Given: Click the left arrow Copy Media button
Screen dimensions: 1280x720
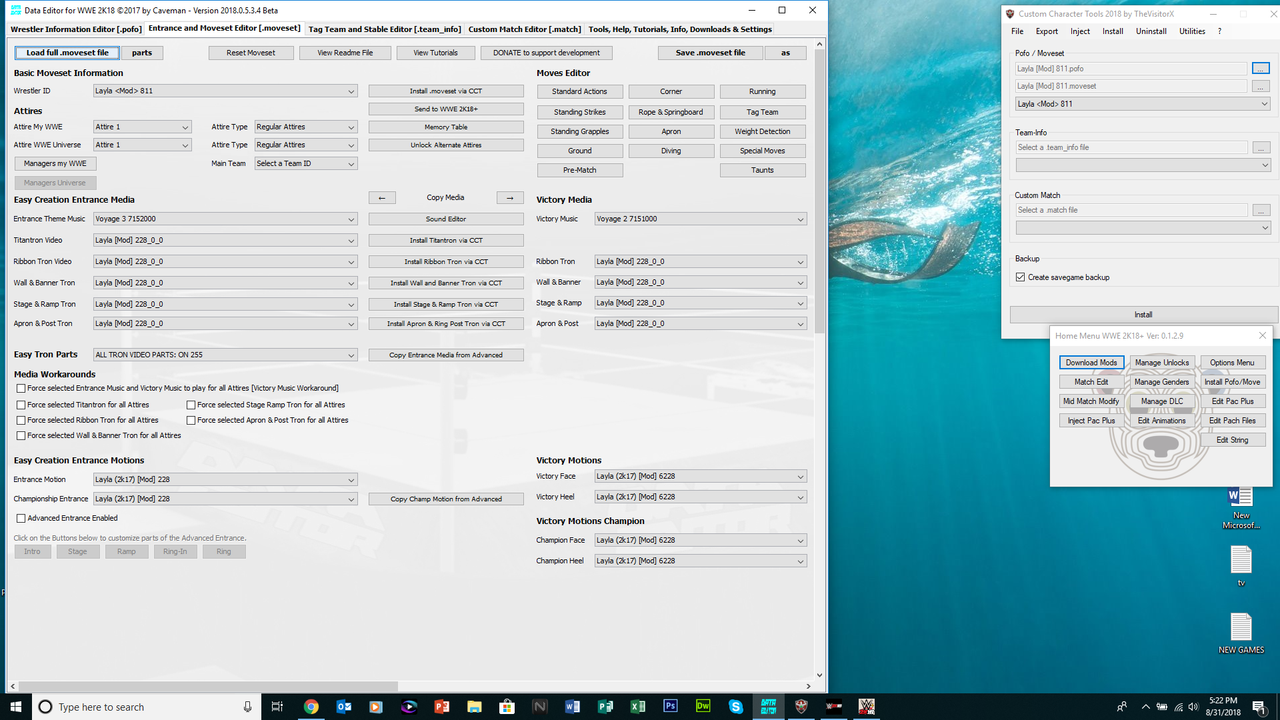Looking at the screenshot, I should tap(381, 198).
